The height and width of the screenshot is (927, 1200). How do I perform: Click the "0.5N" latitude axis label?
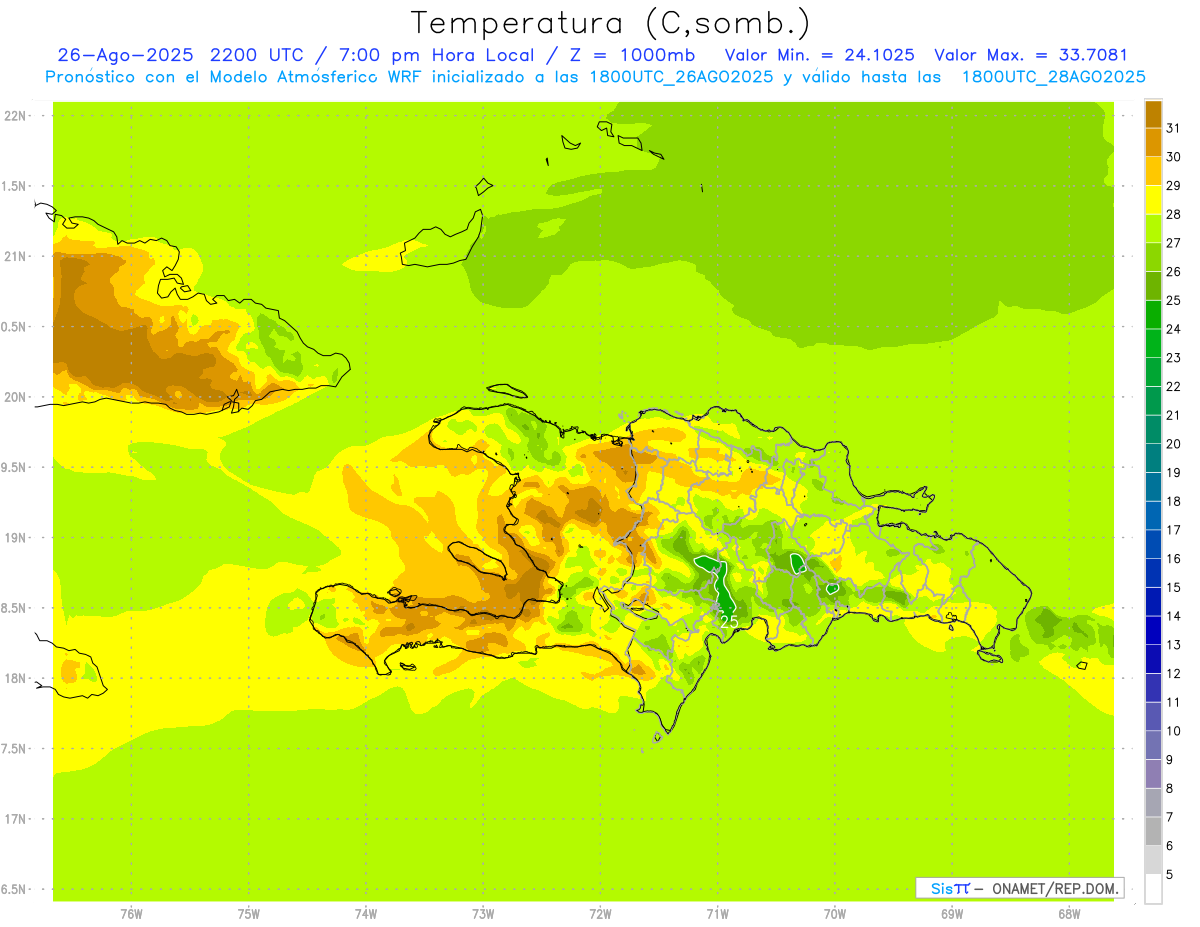coord(15,327)
